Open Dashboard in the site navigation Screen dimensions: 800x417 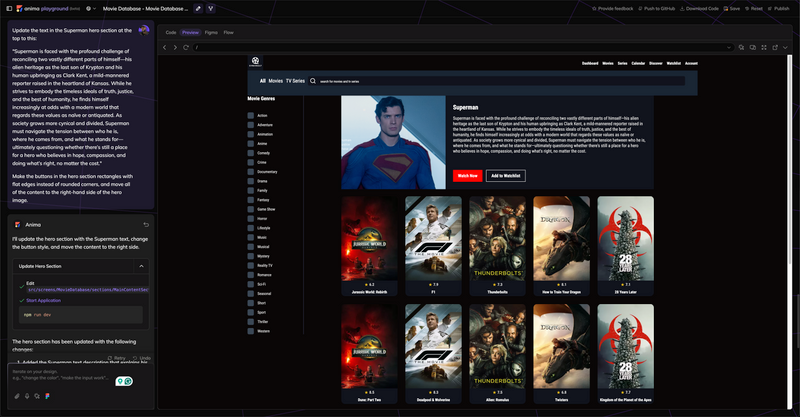click(x=590, y=63)
